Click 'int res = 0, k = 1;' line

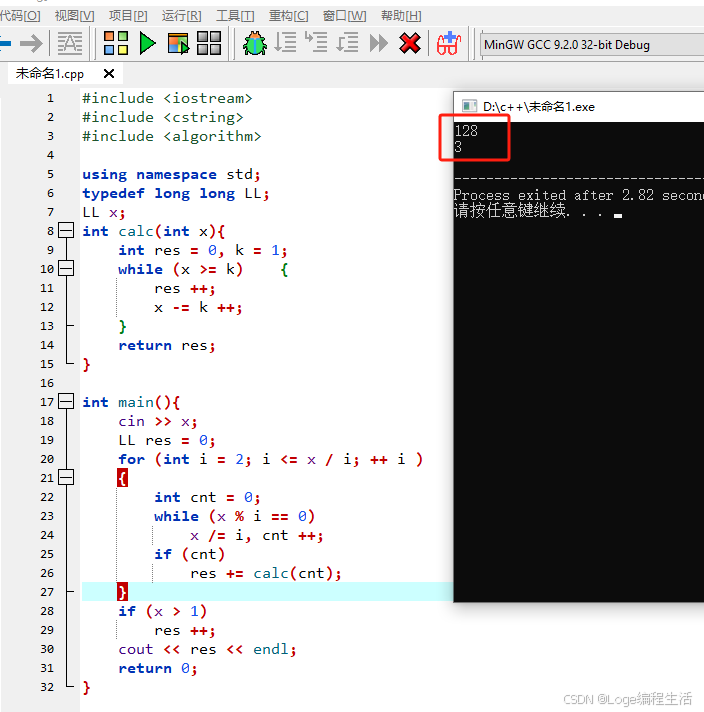(x=203, y=250)
